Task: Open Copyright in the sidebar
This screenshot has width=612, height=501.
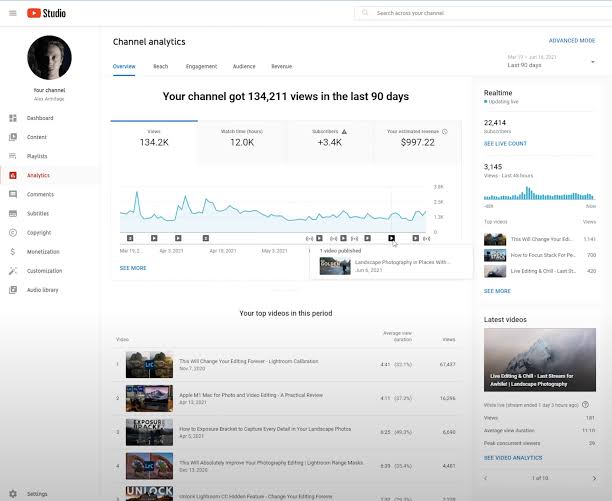Action: click(x=39, y=233)
